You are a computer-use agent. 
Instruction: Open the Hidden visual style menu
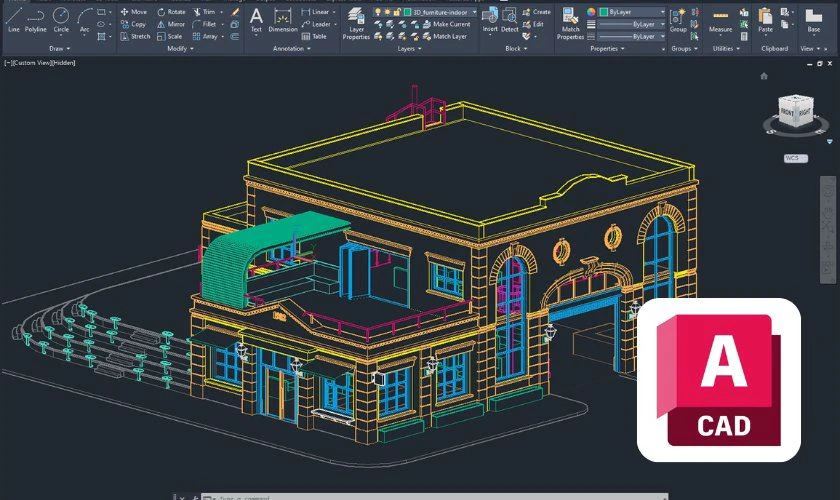pyautogui.click(x=64, y=63)
